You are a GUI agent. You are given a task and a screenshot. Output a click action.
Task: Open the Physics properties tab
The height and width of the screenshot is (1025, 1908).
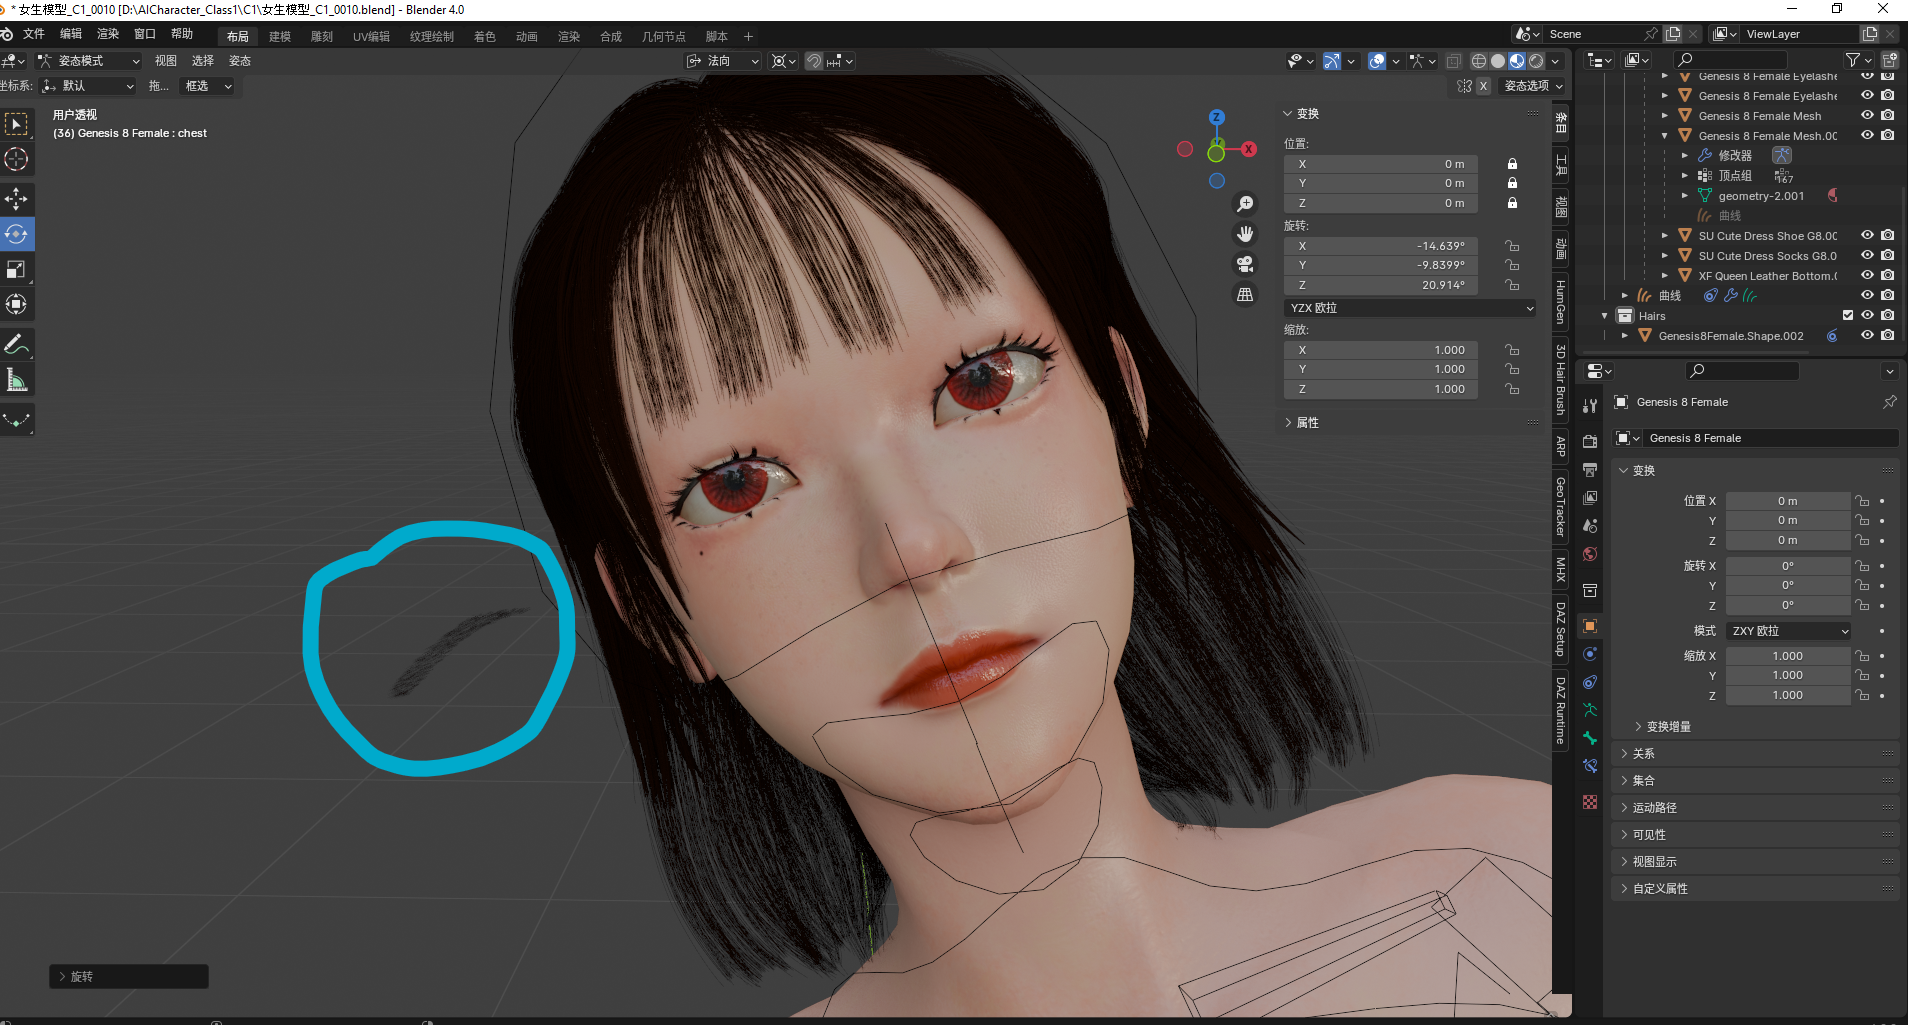click(x=1590, y=654)
